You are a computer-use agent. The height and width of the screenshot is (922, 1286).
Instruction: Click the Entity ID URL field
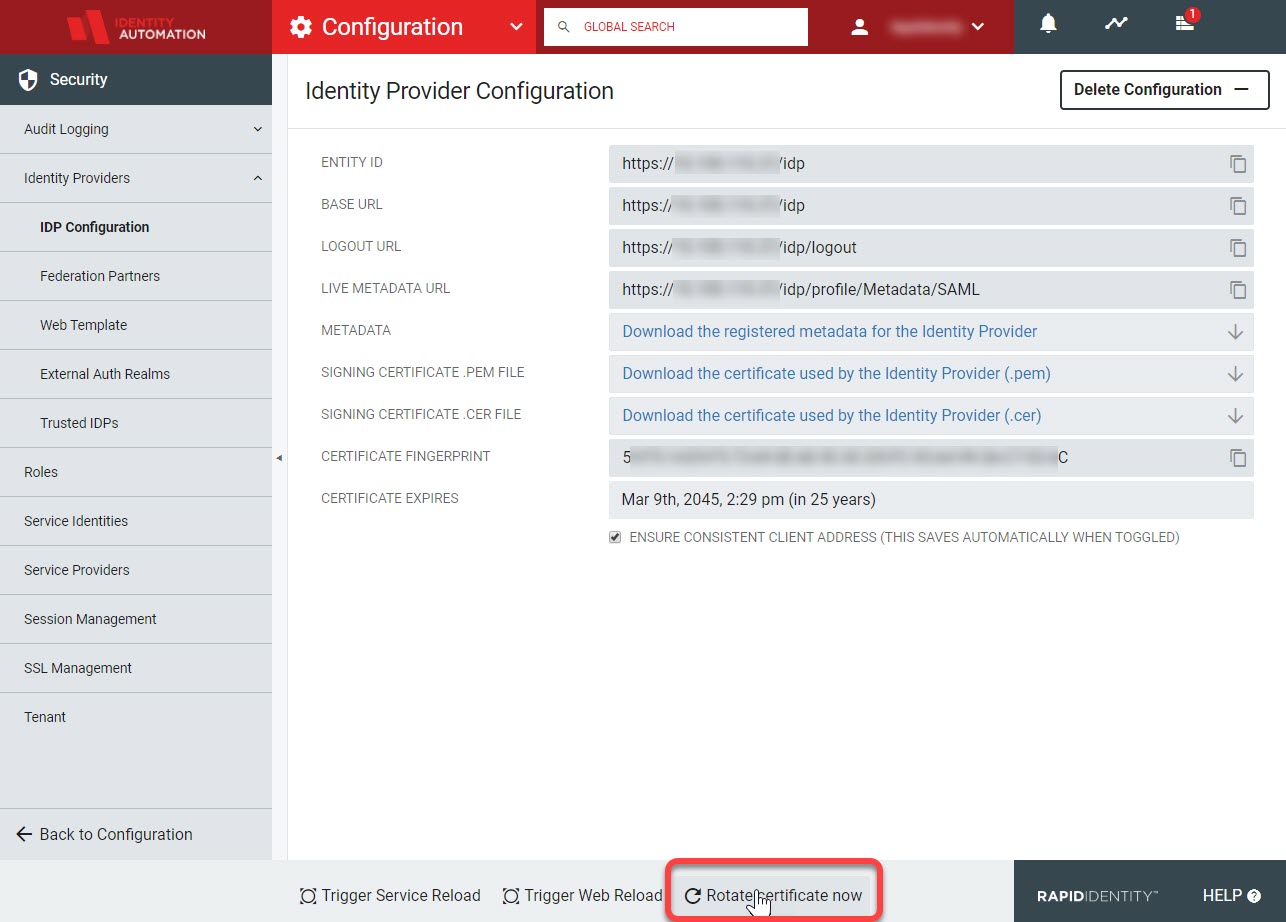coord(931,164)
